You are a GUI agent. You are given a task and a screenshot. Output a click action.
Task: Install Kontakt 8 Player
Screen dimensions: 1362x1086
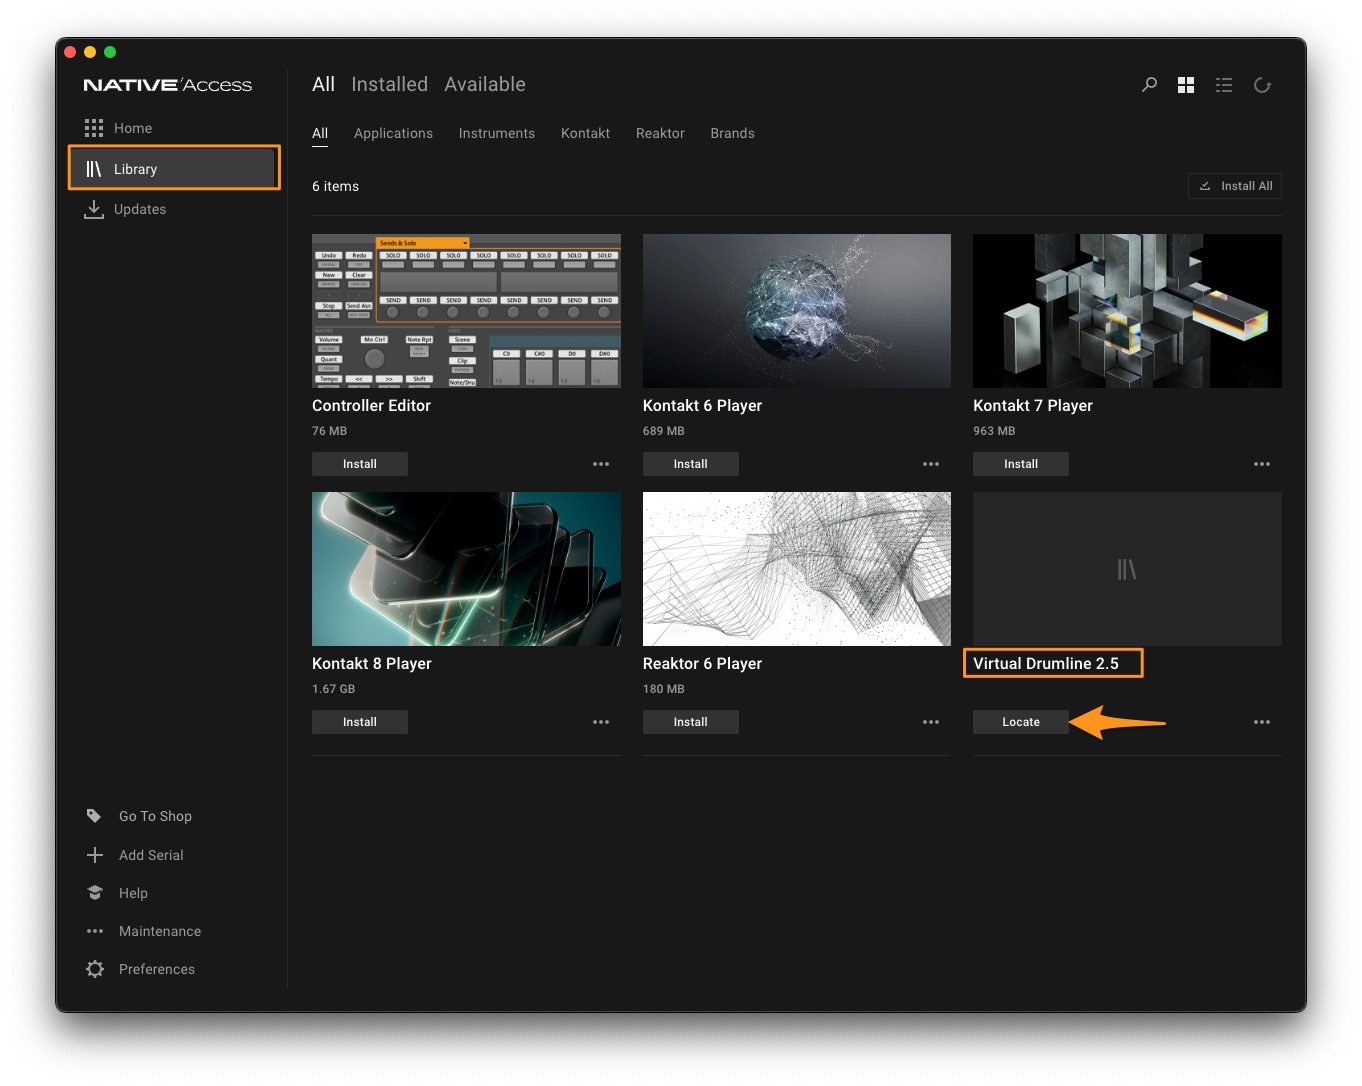pyautogui.click(x=360, y=722)
